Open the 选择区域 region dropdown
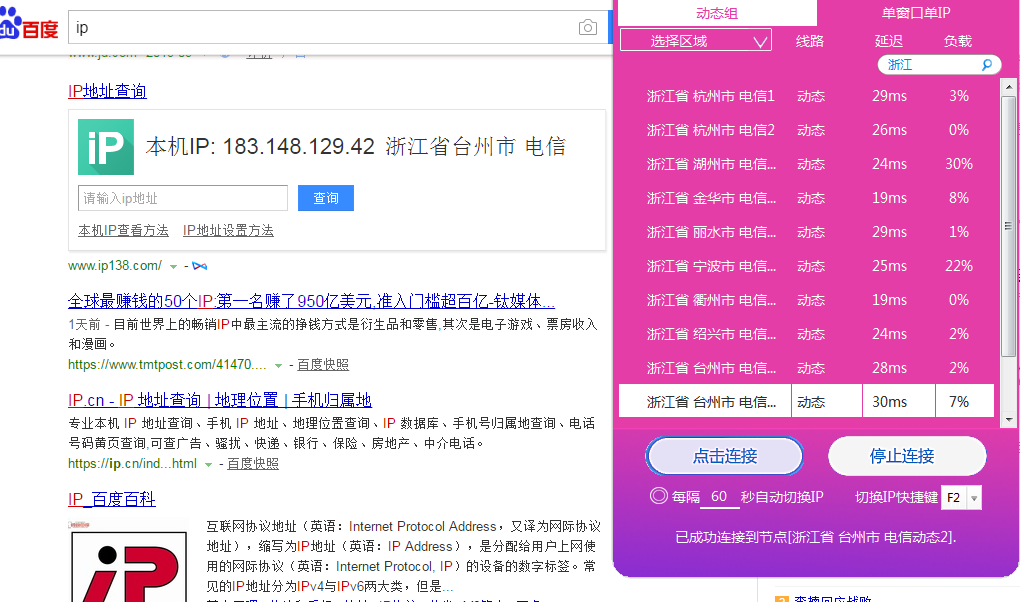 [695, 40]
